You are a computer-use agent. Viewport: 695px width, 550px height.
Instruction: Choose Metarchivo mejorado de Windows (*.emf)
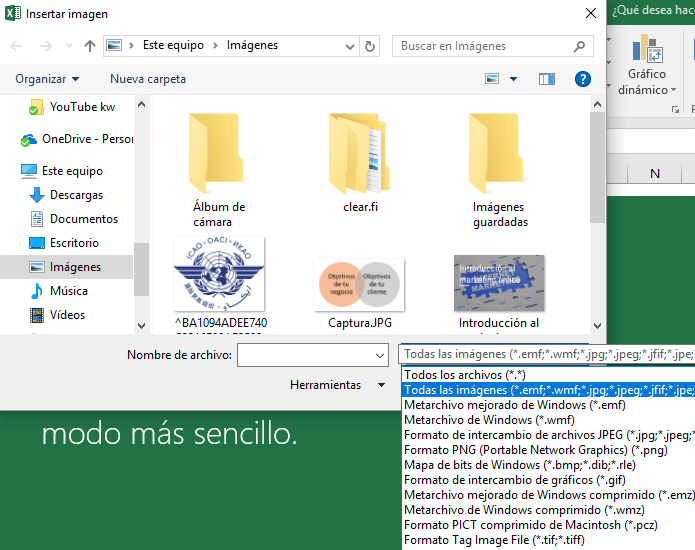pyautogui.click(x=548, y=405)
